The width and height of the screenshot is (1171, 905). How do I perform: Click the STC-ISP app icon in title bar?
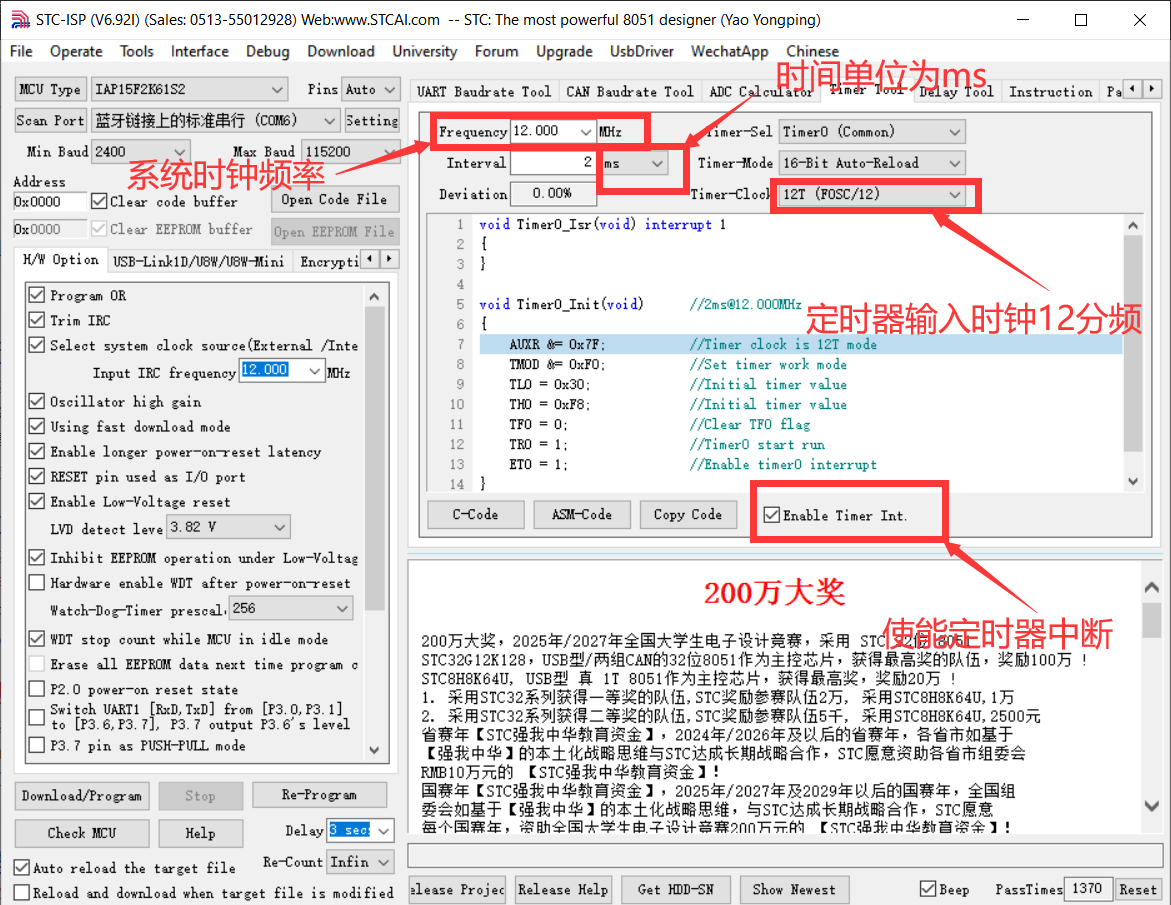click(x=20, y=20)
